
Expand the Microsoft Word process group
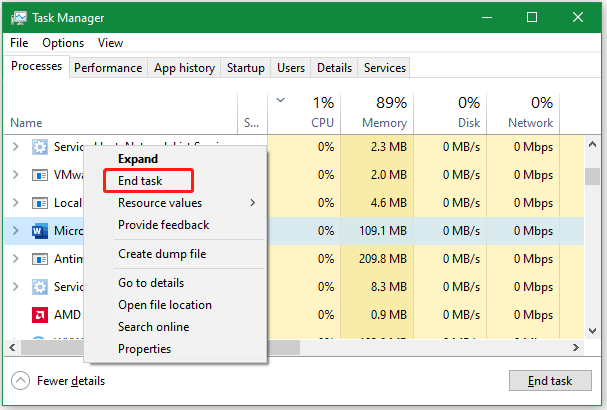pos(15,230)
